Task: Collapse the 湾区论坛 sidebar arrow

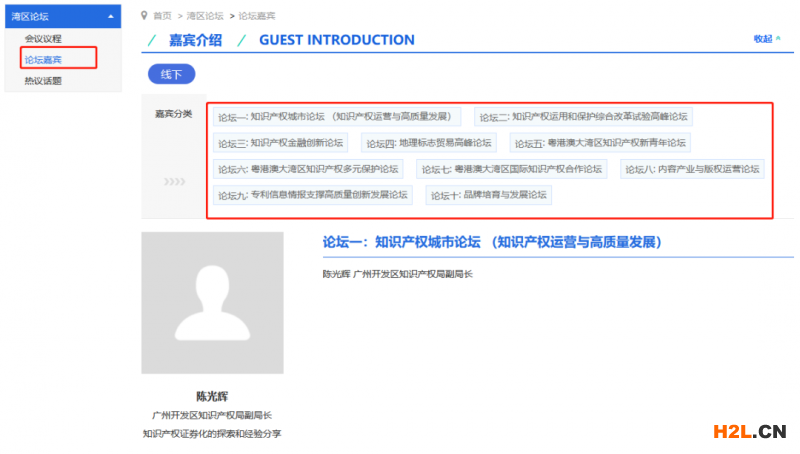Action: (109, 16)
